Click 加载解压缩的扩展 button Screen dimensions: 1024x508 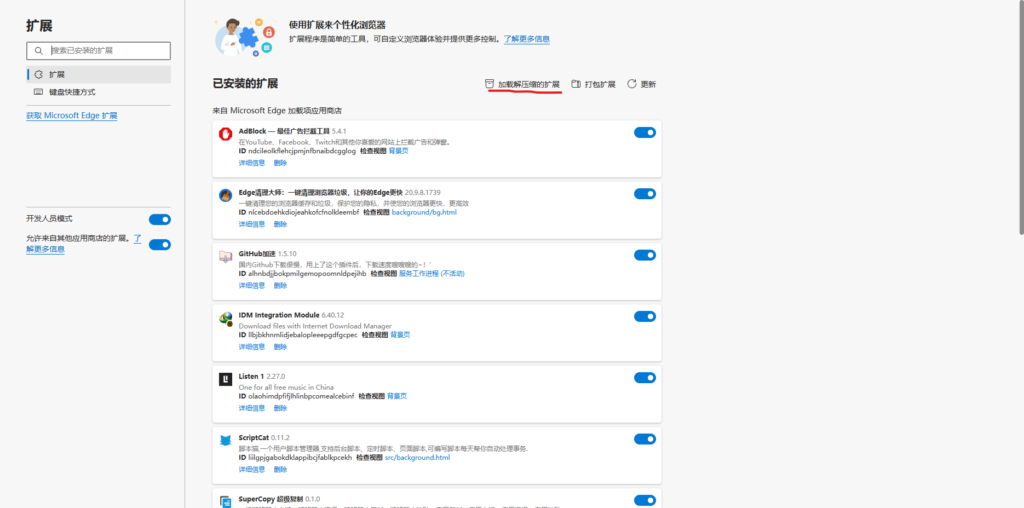(x=522, y=84)
